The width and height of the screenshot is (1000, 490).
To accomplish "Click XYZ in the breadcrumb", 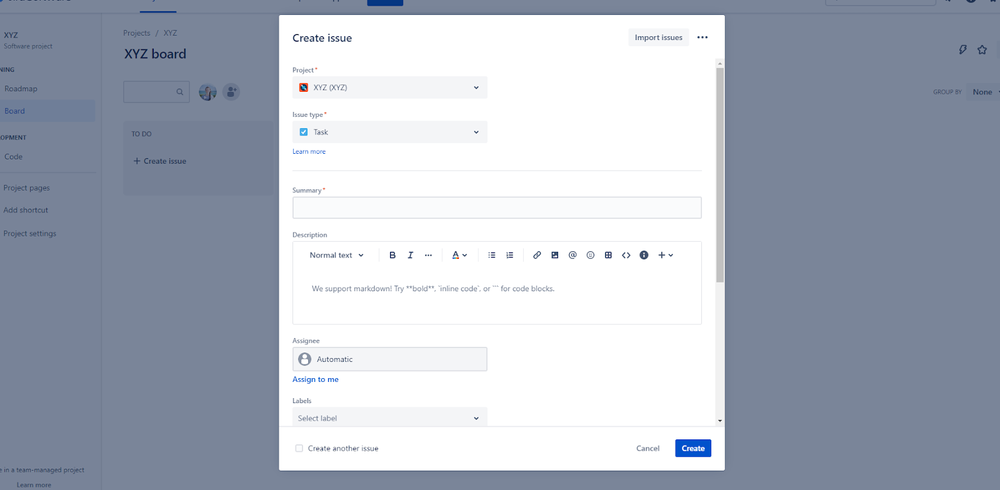I will tap(170, 33).
